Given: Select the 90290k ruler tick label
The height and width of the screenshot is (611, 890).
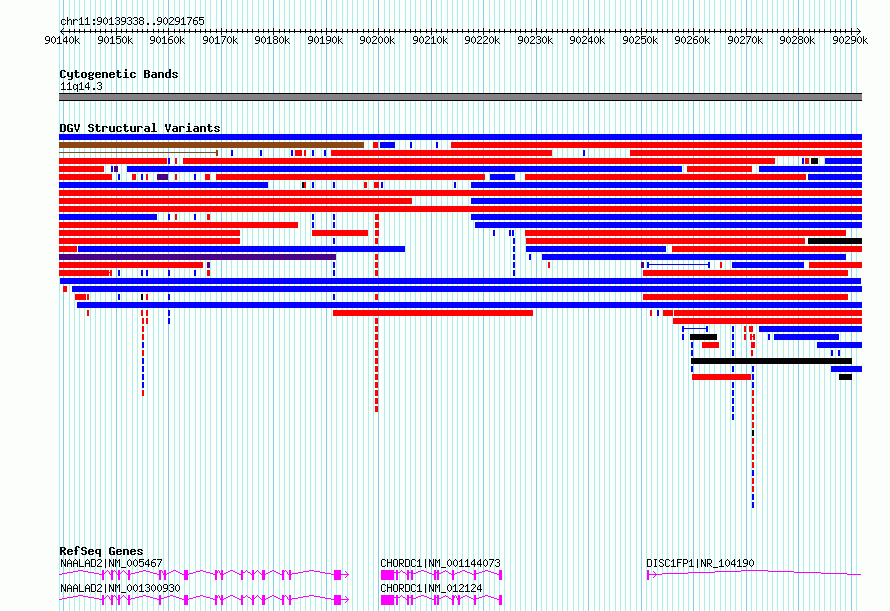Looking at the screenshot, I should [850, 40].
